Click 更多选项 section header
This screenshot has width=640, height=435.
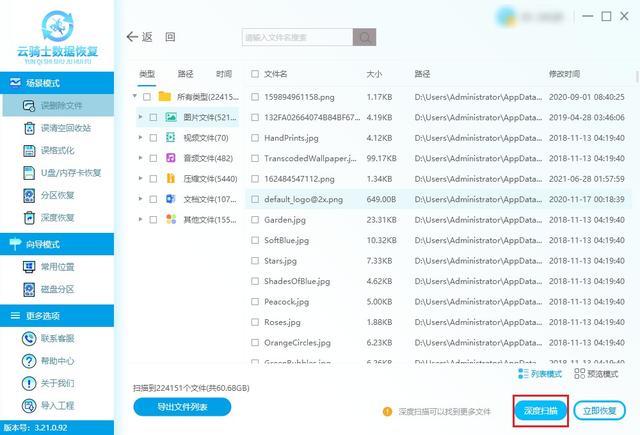pos(57,315)
